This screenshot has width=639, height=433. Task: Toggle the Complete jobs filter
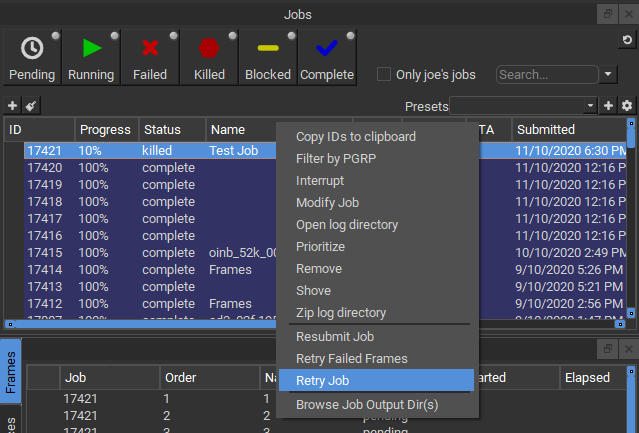pos(327,57)
